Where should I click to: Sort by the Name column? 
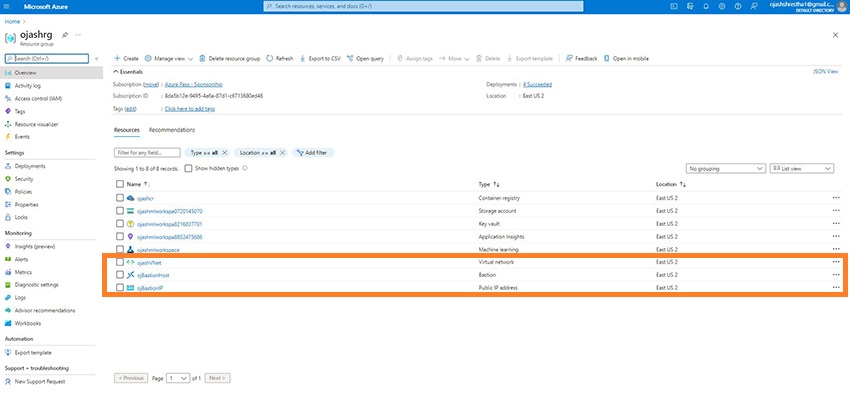pyautogui.click(x=138, y=185)
